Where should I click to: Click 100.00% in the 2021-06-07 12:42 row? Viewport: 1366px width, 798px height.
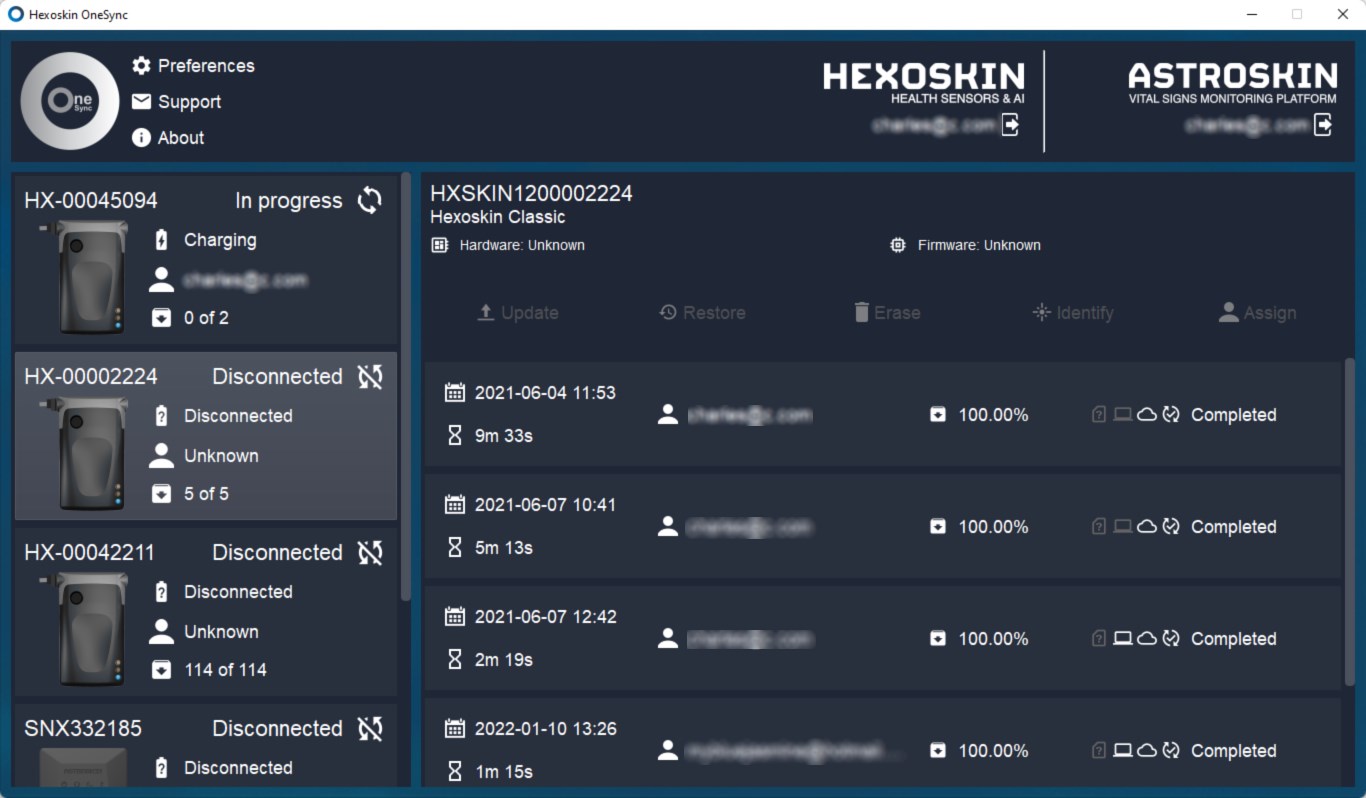993,639
